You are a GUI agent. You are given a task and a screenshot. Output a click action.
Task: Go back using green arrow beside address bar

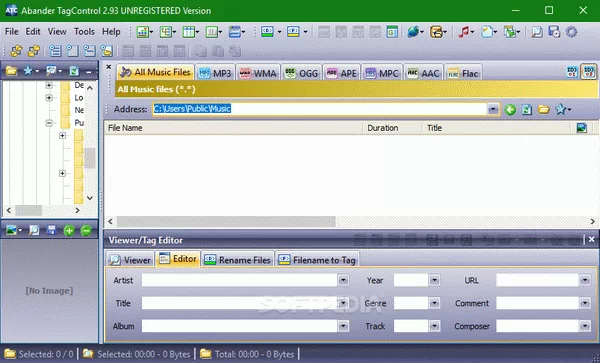click(x=510, y=110)
